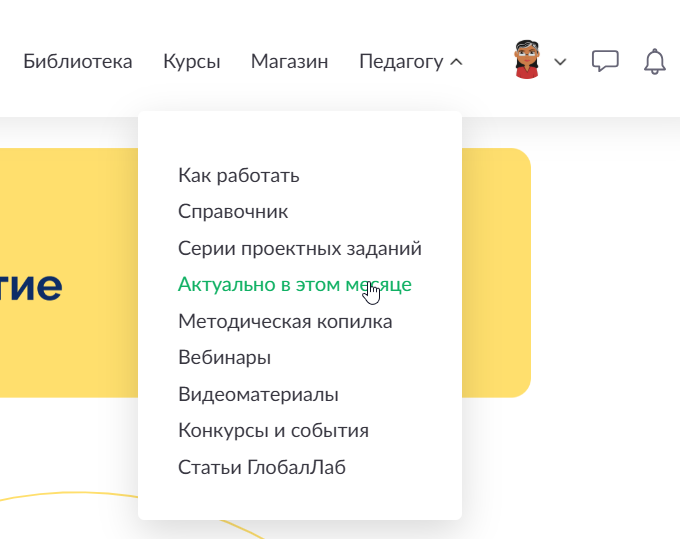Select Актуально в этом месяце
680x539 pixels.
[294, 284]
